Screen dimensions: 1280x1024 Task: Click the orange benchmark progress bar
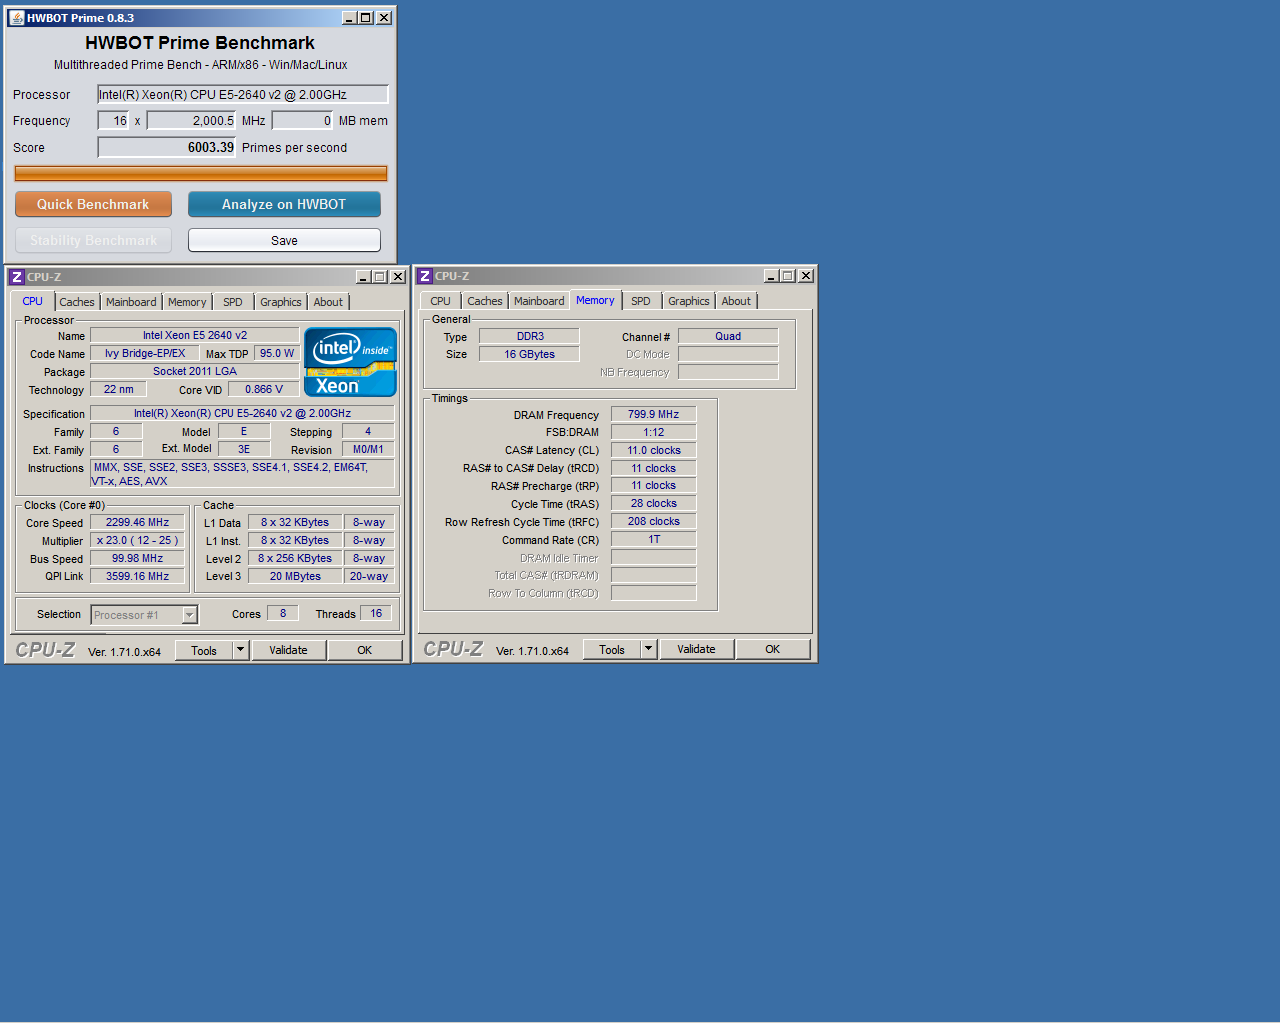tap(201, 173)
